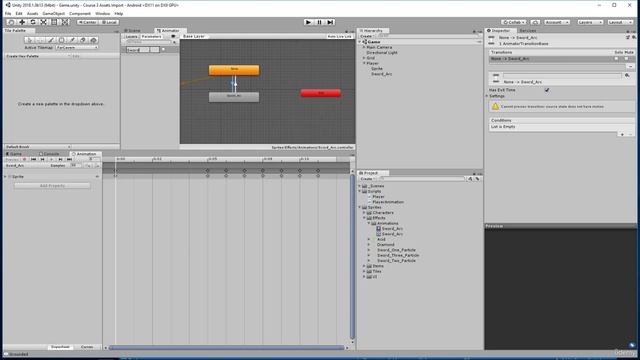Go to first keyframe in Animation

pos(33,160)
